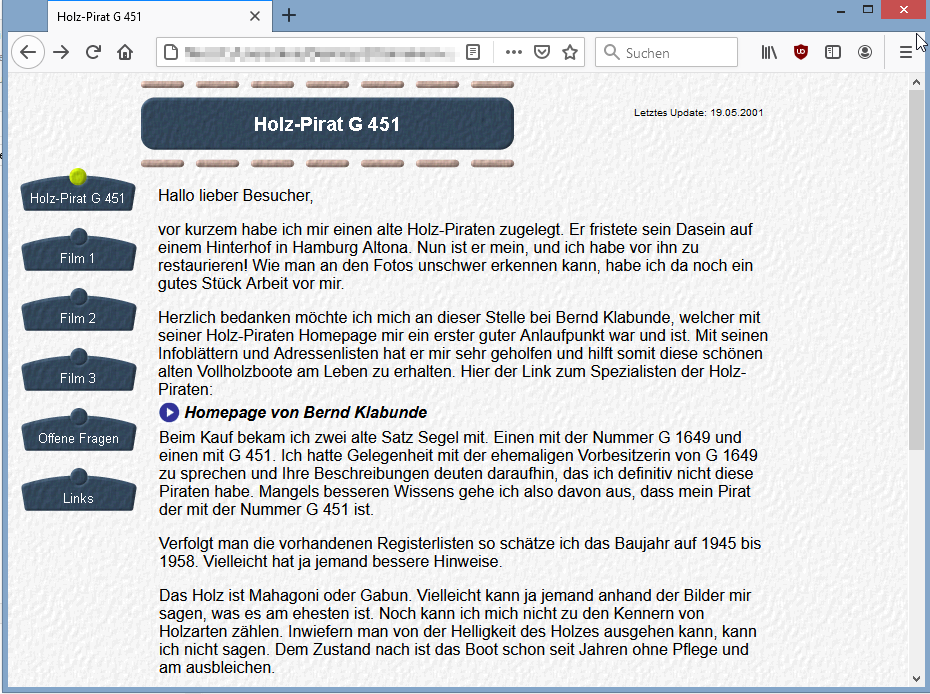The height and width of the screenshot is (694, 930).
Task: Open the Library bookshelf icon
Action: coord(769,52)
